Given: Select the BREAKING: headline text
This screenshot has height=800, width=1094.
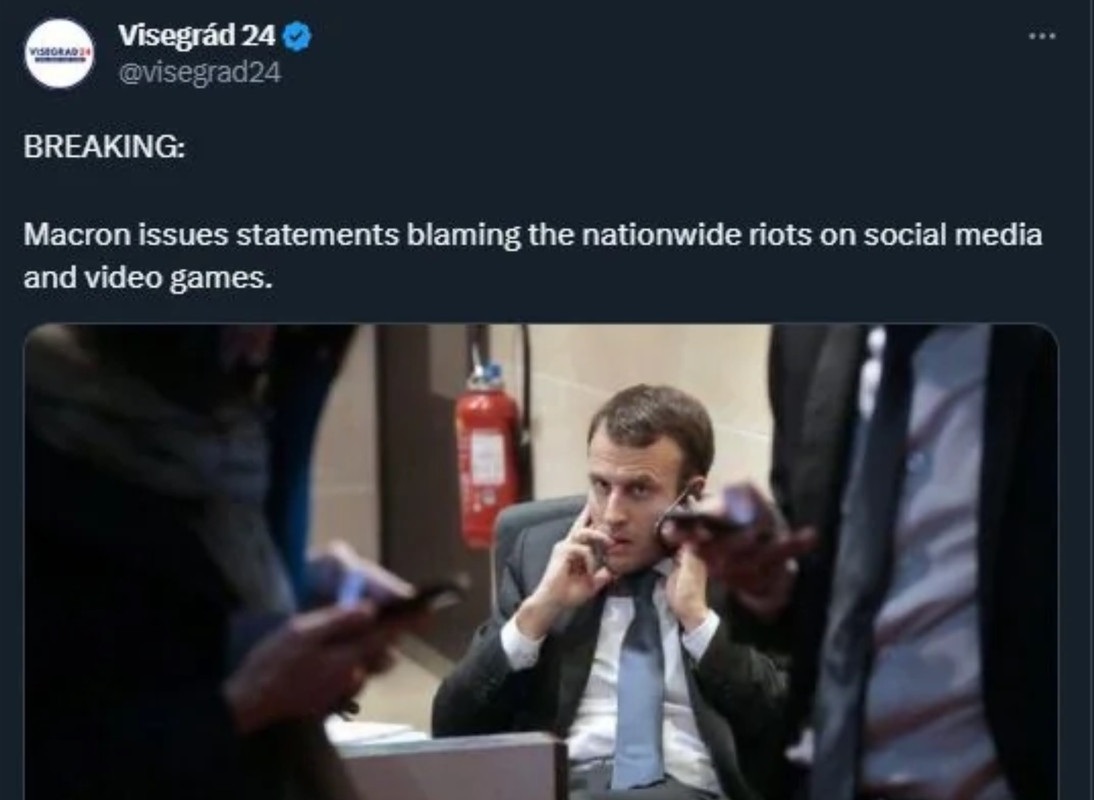Looking at the screenshot, I should coord(105,146).
